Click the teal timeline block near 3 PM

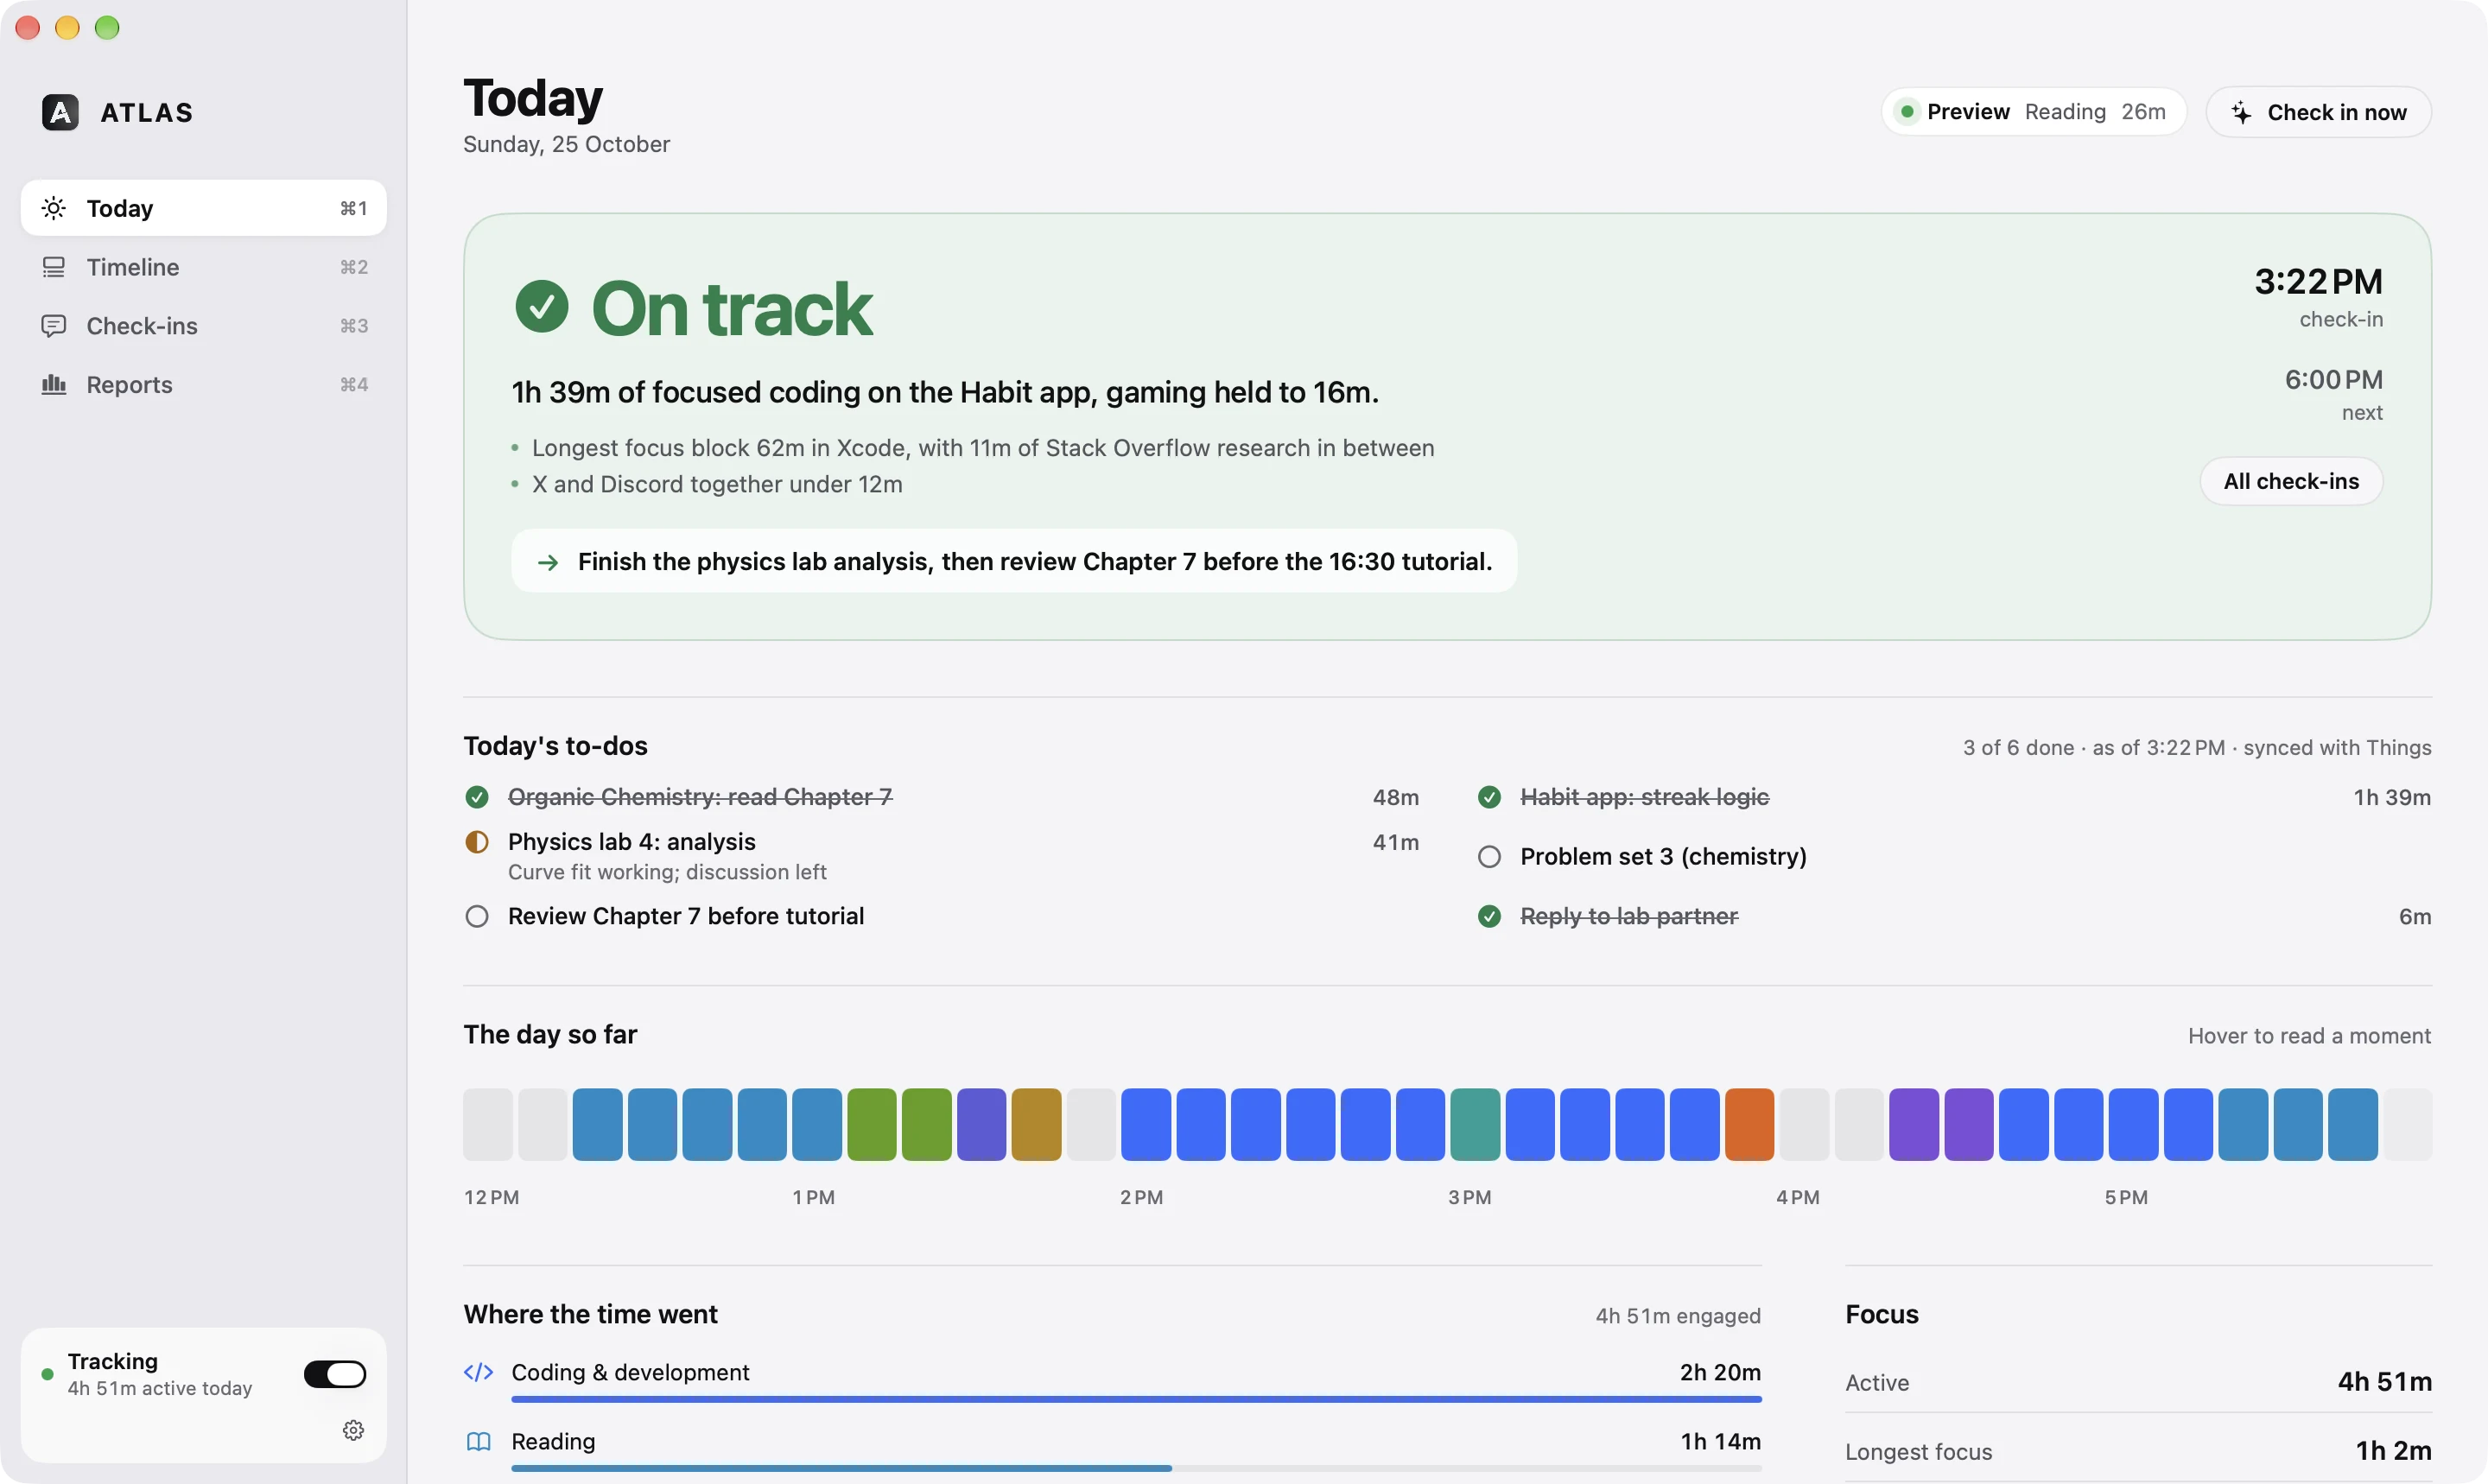tap(1475, 1125)
